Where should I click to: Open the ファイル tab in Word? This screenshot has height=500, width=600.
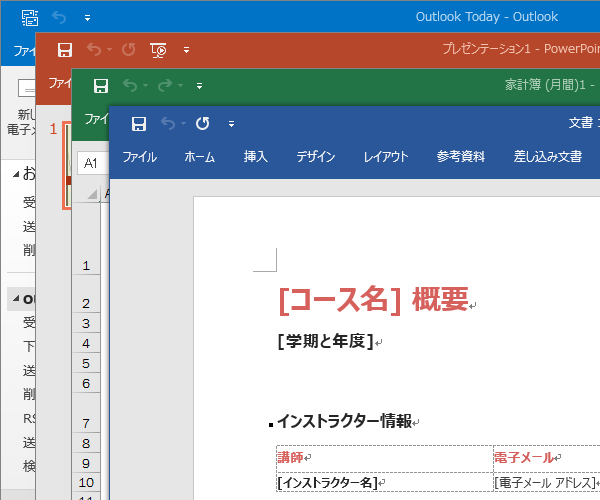tap(139, 157)
